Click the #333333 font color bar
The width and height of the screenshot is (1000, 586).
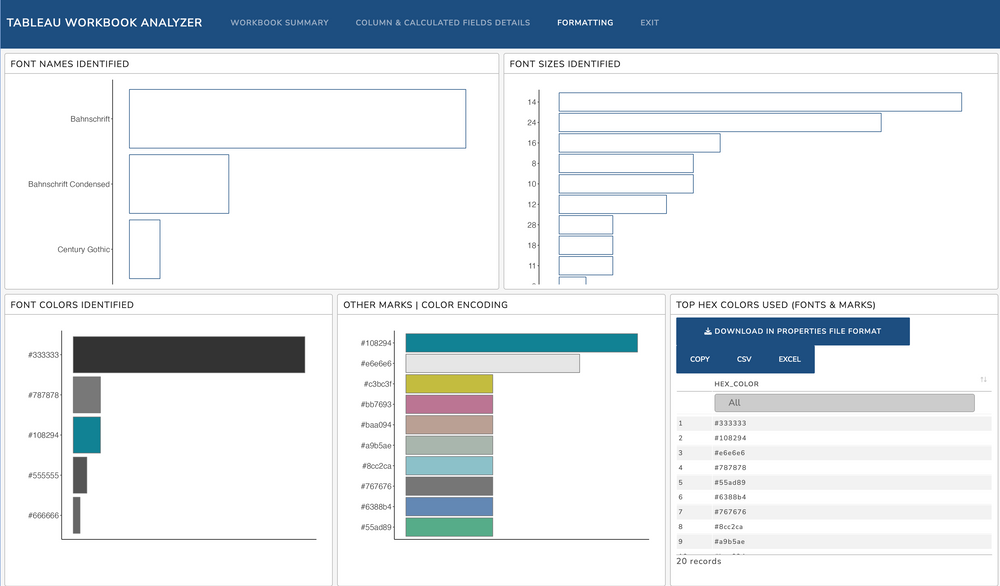click(x=189, y=355)
